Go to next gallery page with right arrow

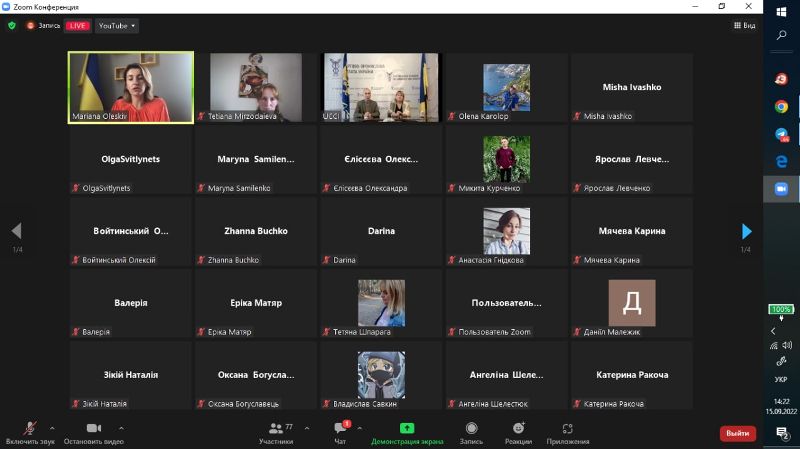pos(746,231)
